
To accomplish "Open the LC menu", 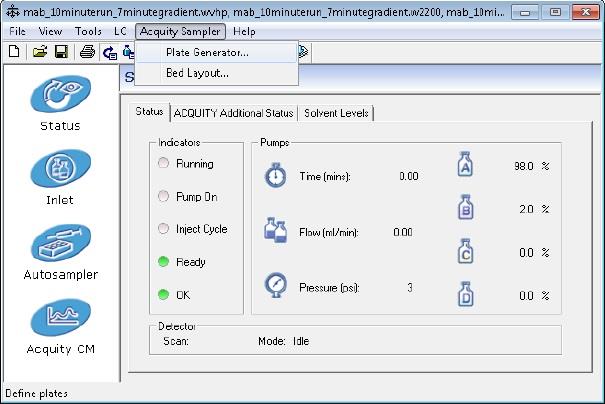I will (120, 31).
